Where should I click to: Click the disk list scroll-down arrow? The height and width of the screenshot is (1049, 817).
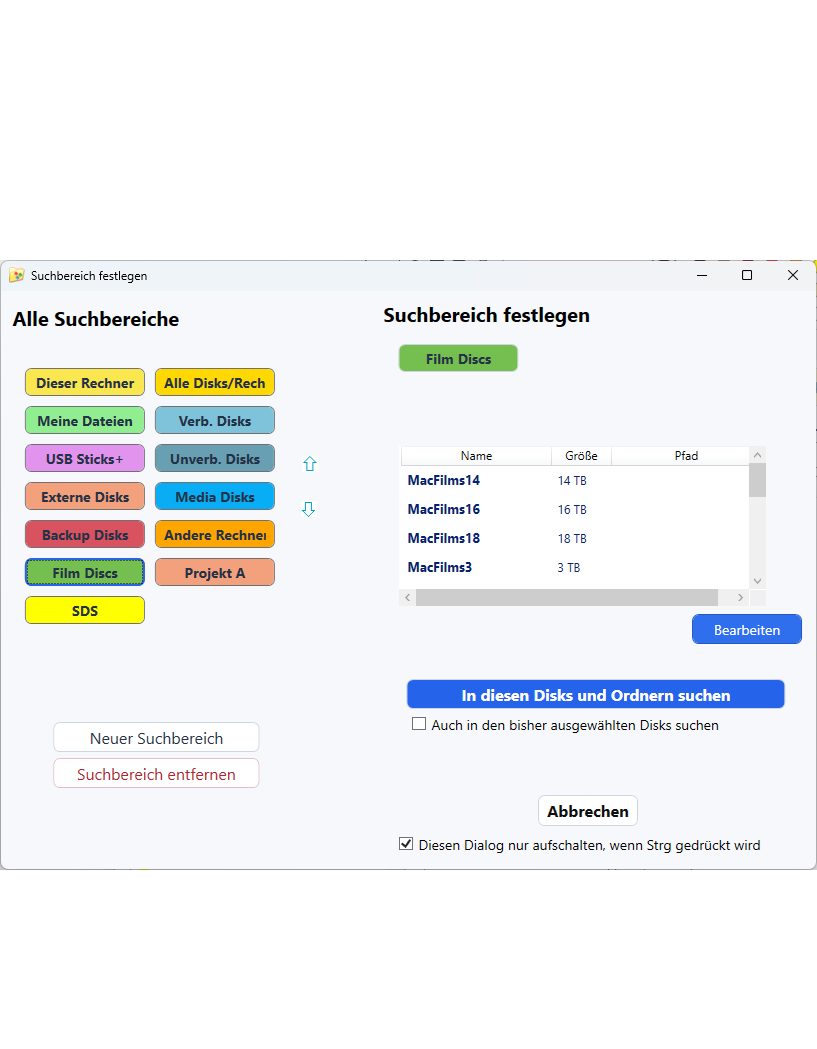pos(757,581)
